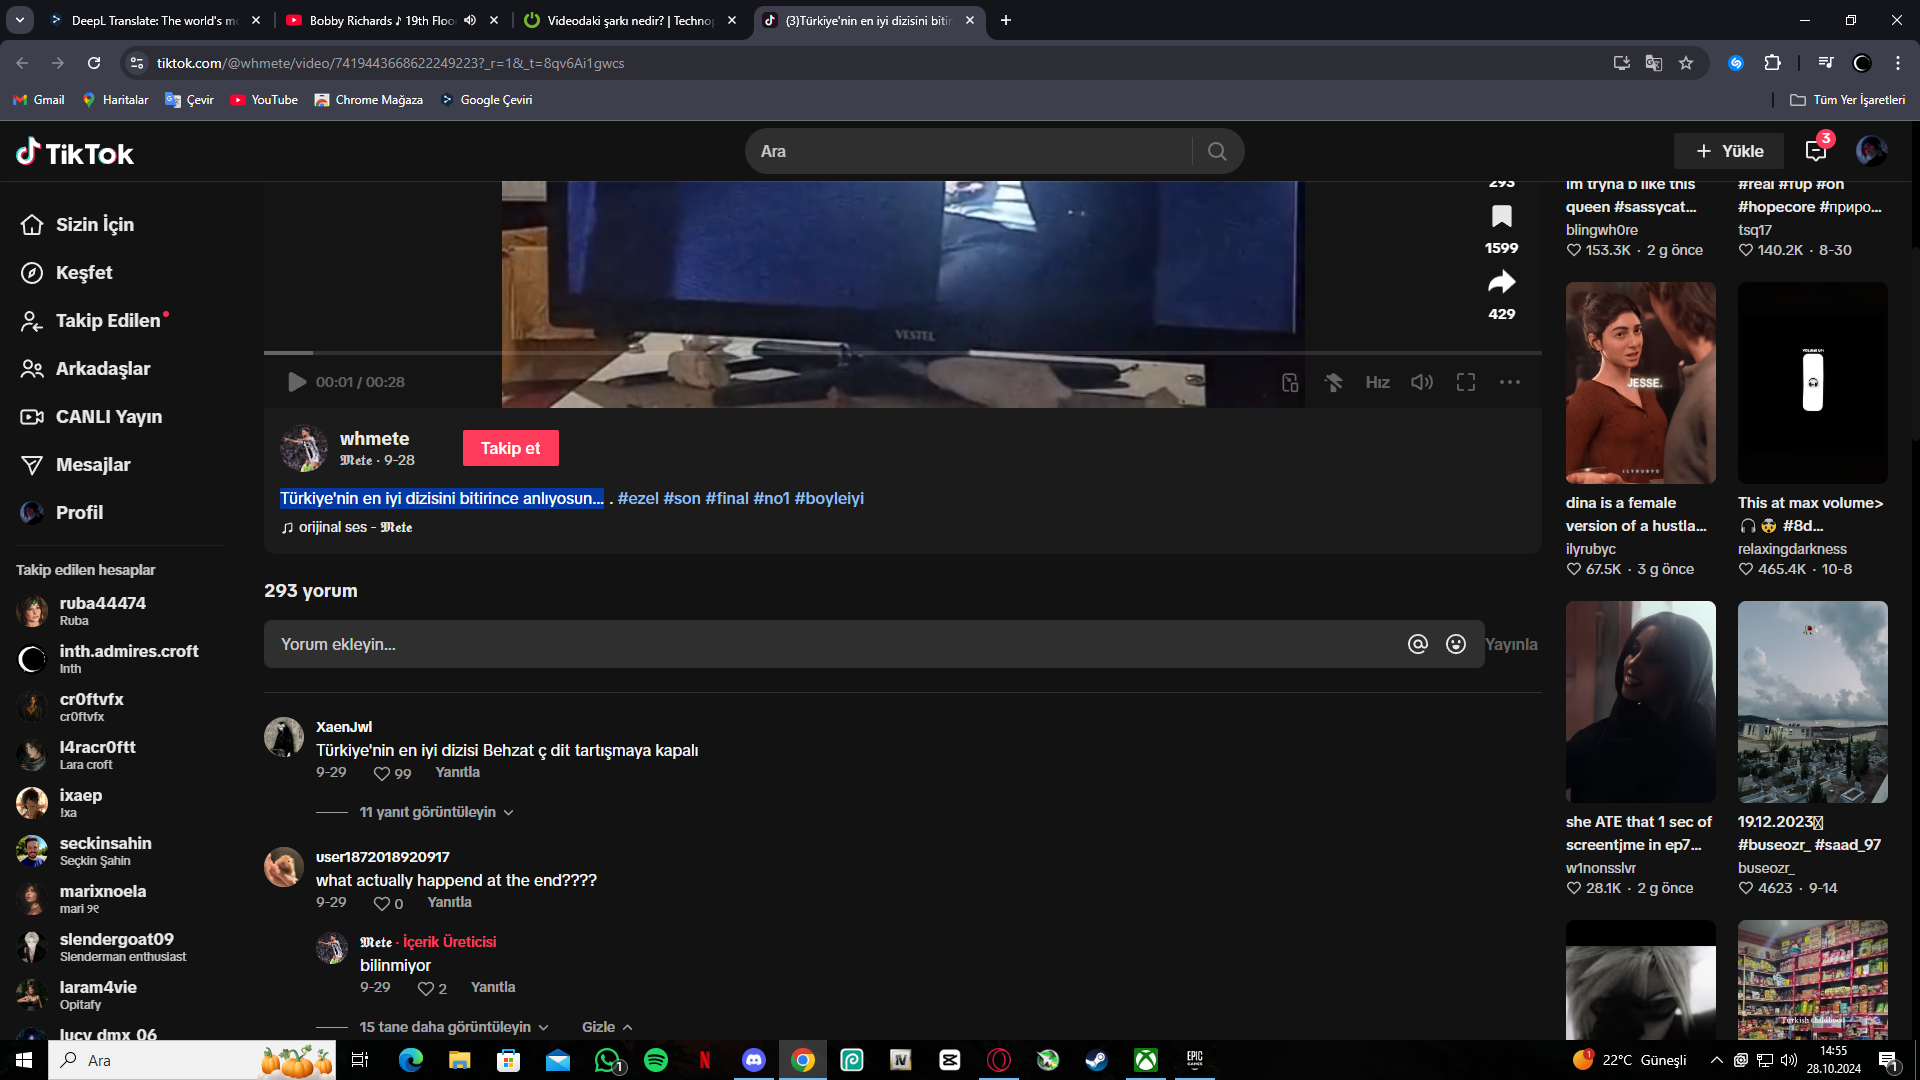Mute the video with the volume icon
The width and height of the screenshot is (1920, 1080).
pos(1422,382)
